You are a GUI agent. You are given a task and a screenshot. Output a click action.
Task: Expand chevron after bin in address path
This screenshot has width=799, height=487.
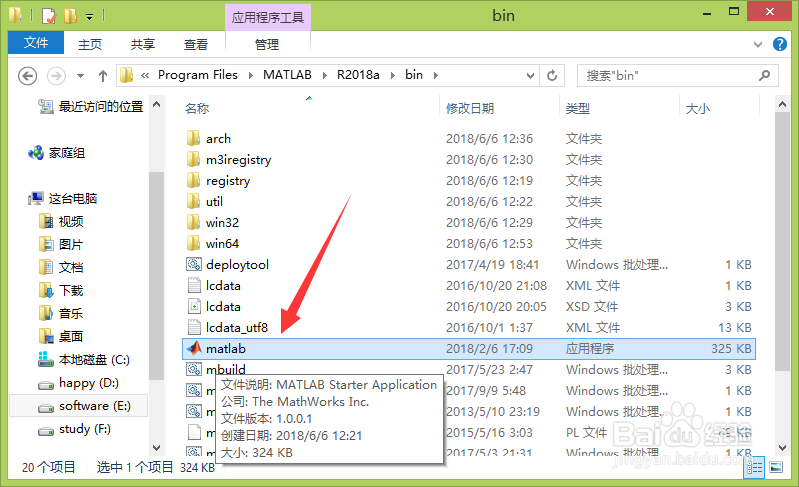pyautogui.click(x=436, y=76)
